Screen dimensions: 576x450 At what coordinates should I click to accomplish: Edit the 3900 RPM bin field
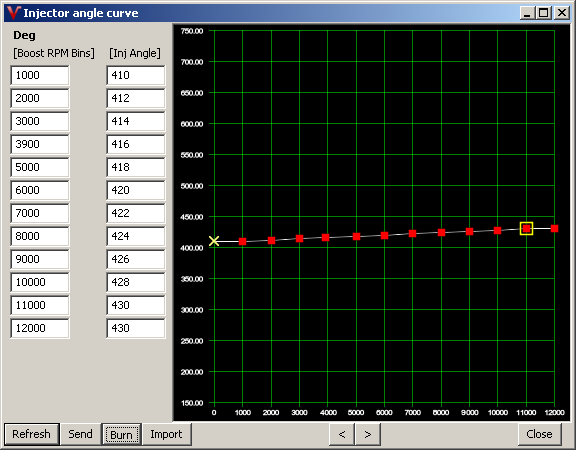[x=40, y=144]
